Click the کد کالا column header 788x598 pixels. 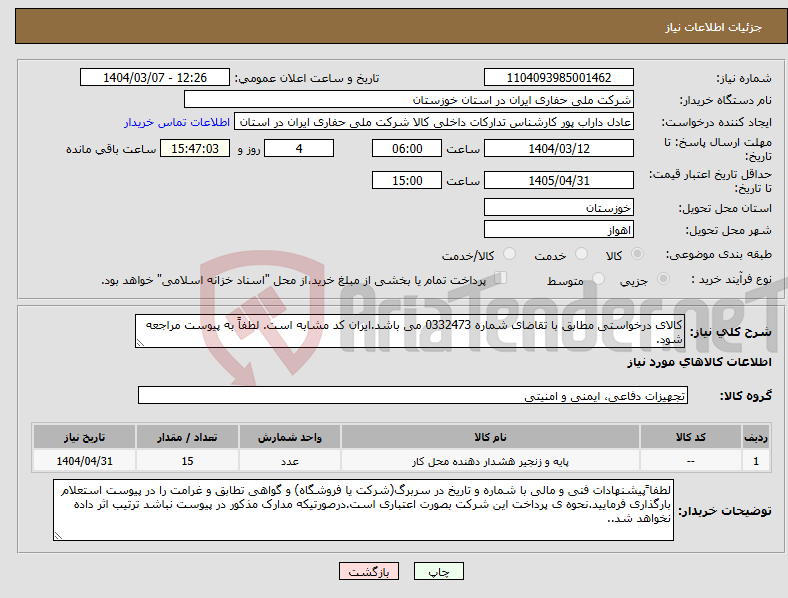(691, 437)
